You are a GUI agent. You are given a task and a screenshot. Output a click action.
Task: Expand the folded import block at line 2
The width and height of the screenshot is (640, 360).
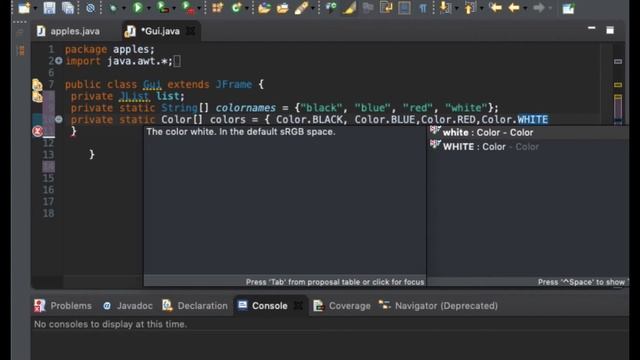[x=59, y=61]
